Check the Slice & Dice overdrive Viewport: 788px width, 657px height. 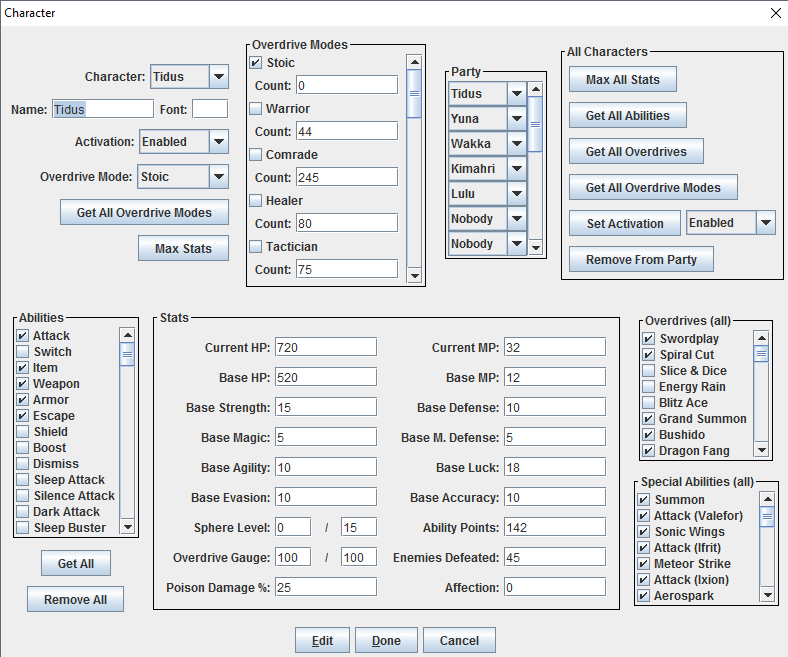click(x=649, y=370)
